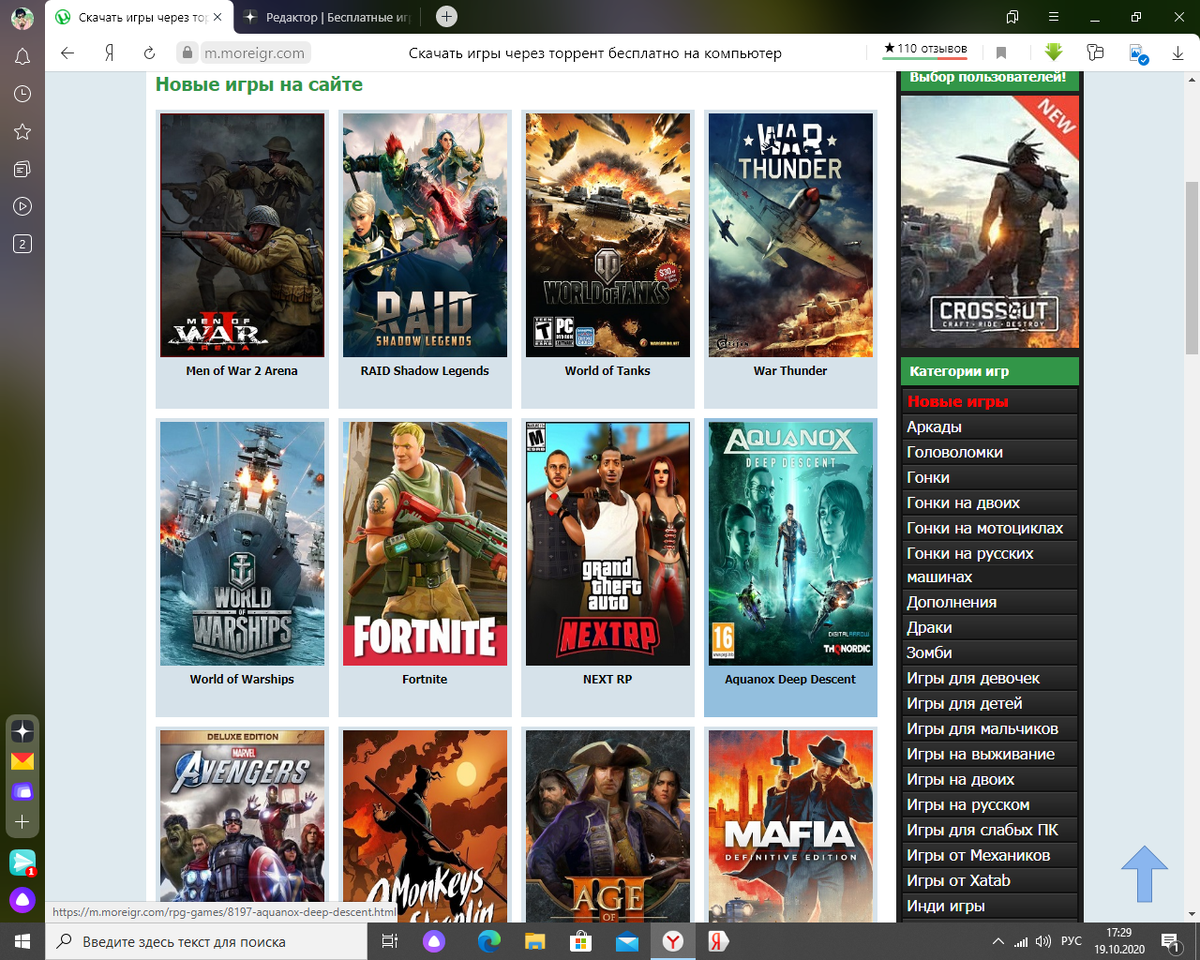Switch to the 'Редактор' tab
Viewport: 1200px width, 960px height.
click(326, 17)
